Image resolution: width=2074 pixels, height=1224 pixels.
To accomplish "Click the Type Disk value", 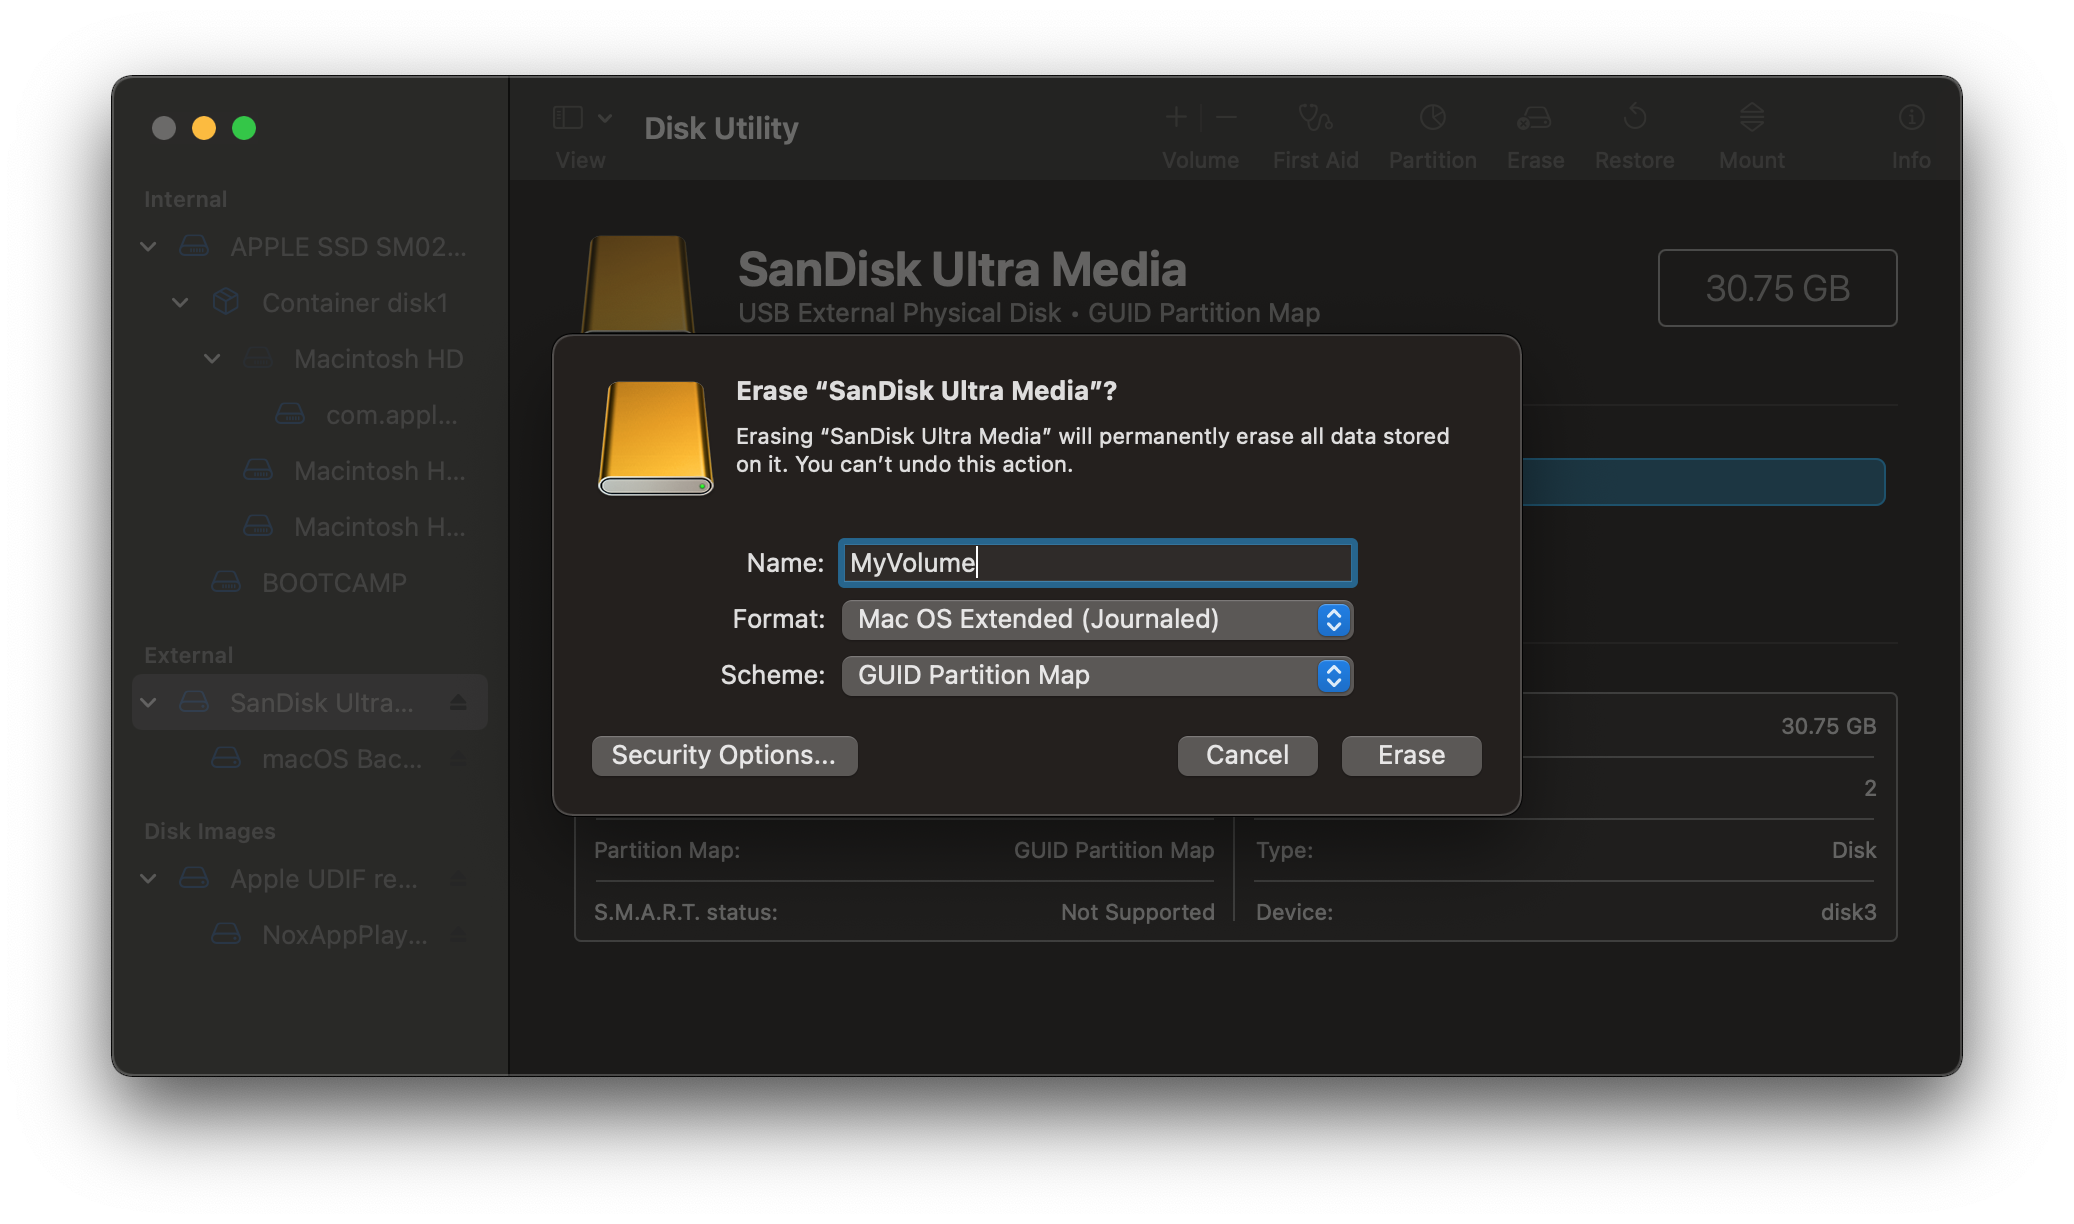I will (1854, 850).
